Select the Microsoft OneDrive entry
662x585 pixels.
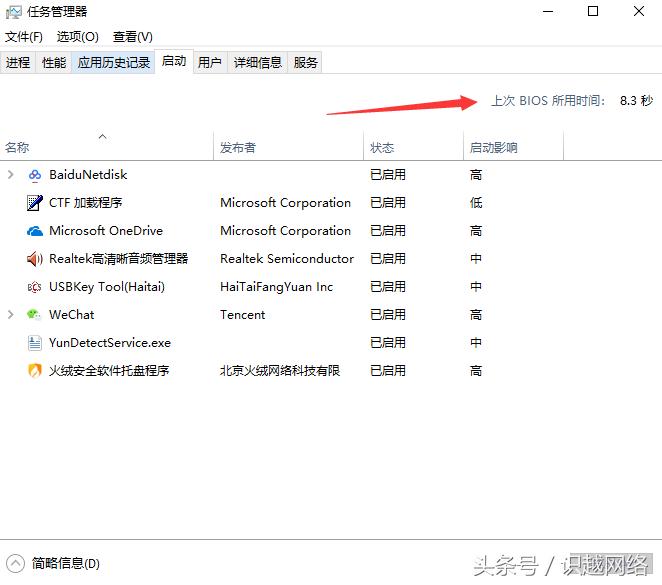(x=106, y=231)
